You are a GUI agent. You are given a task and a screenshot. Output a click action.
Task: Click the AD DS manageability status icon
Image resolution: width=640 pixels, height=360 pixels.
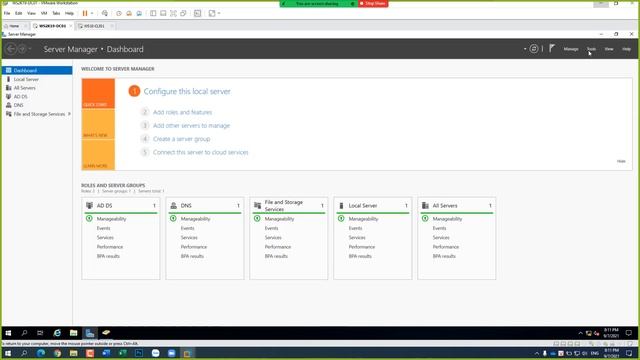(x=89, y=219)
